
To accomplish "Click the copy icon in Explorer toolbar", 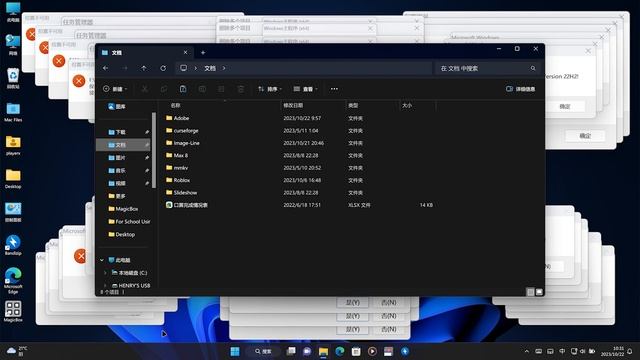I will (x=164, y=89).
